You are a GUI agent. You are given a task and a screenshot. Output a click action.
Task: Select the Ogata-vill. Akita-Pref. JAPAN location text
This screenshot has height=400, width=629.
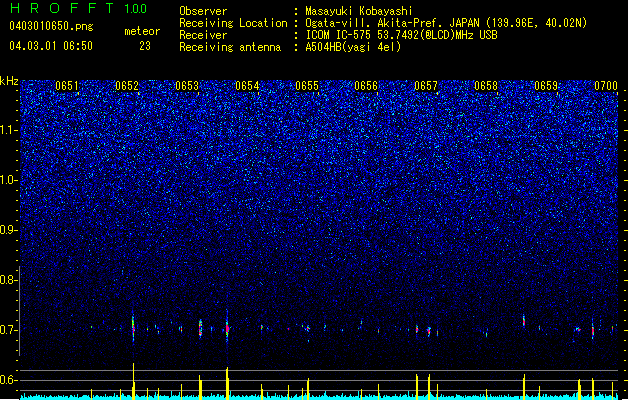(446, 23)
